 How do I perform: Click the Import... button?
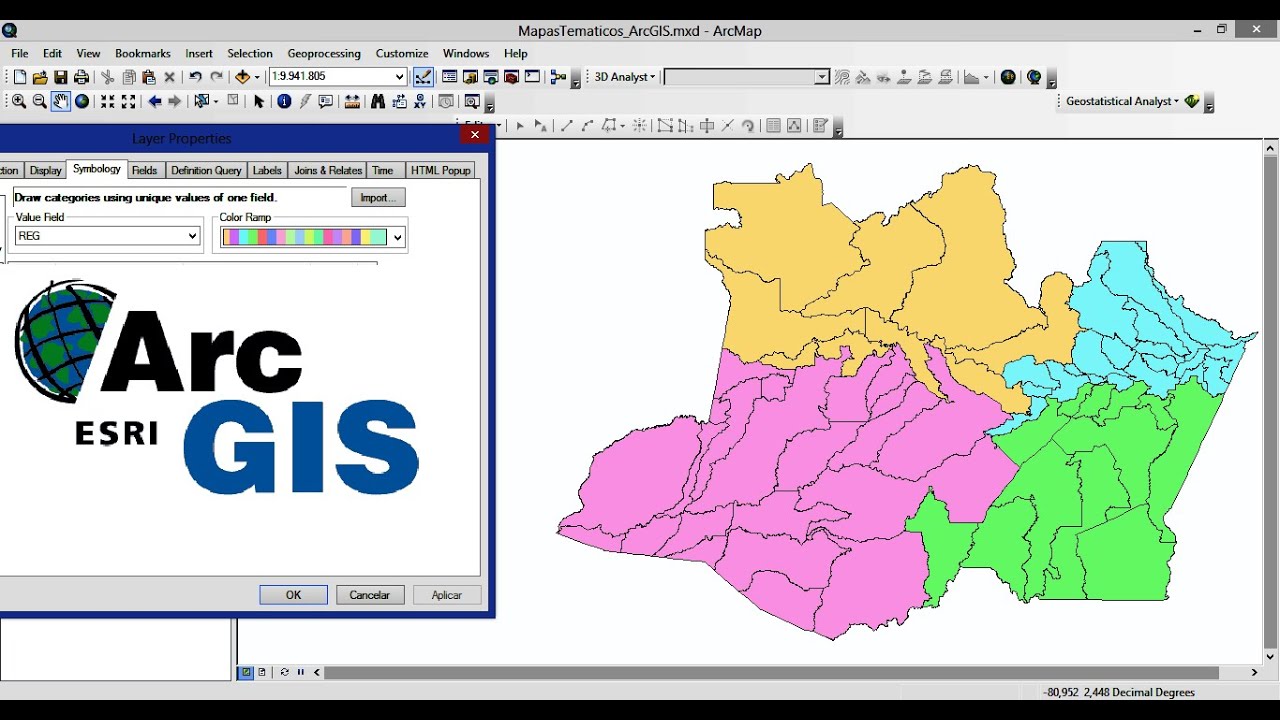(x=378, y=198)
